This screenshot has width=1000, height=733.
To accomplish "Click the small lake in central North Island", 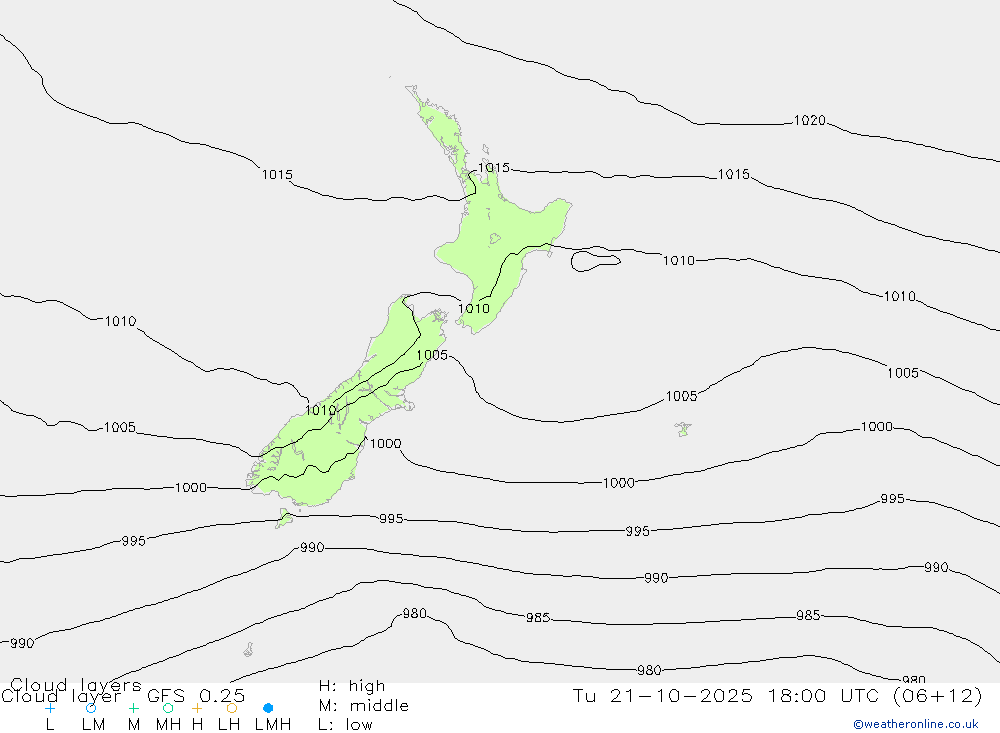I will tap(495, 239).
